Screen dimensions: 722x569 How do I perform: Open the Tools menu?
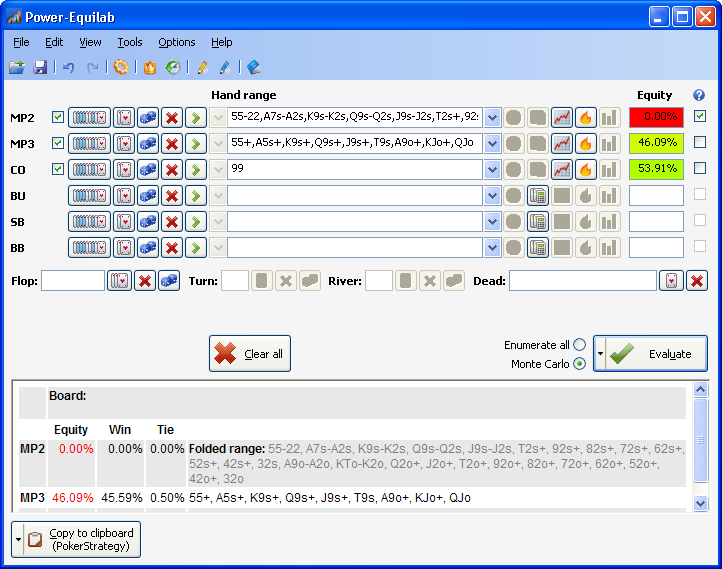(130, 42)
